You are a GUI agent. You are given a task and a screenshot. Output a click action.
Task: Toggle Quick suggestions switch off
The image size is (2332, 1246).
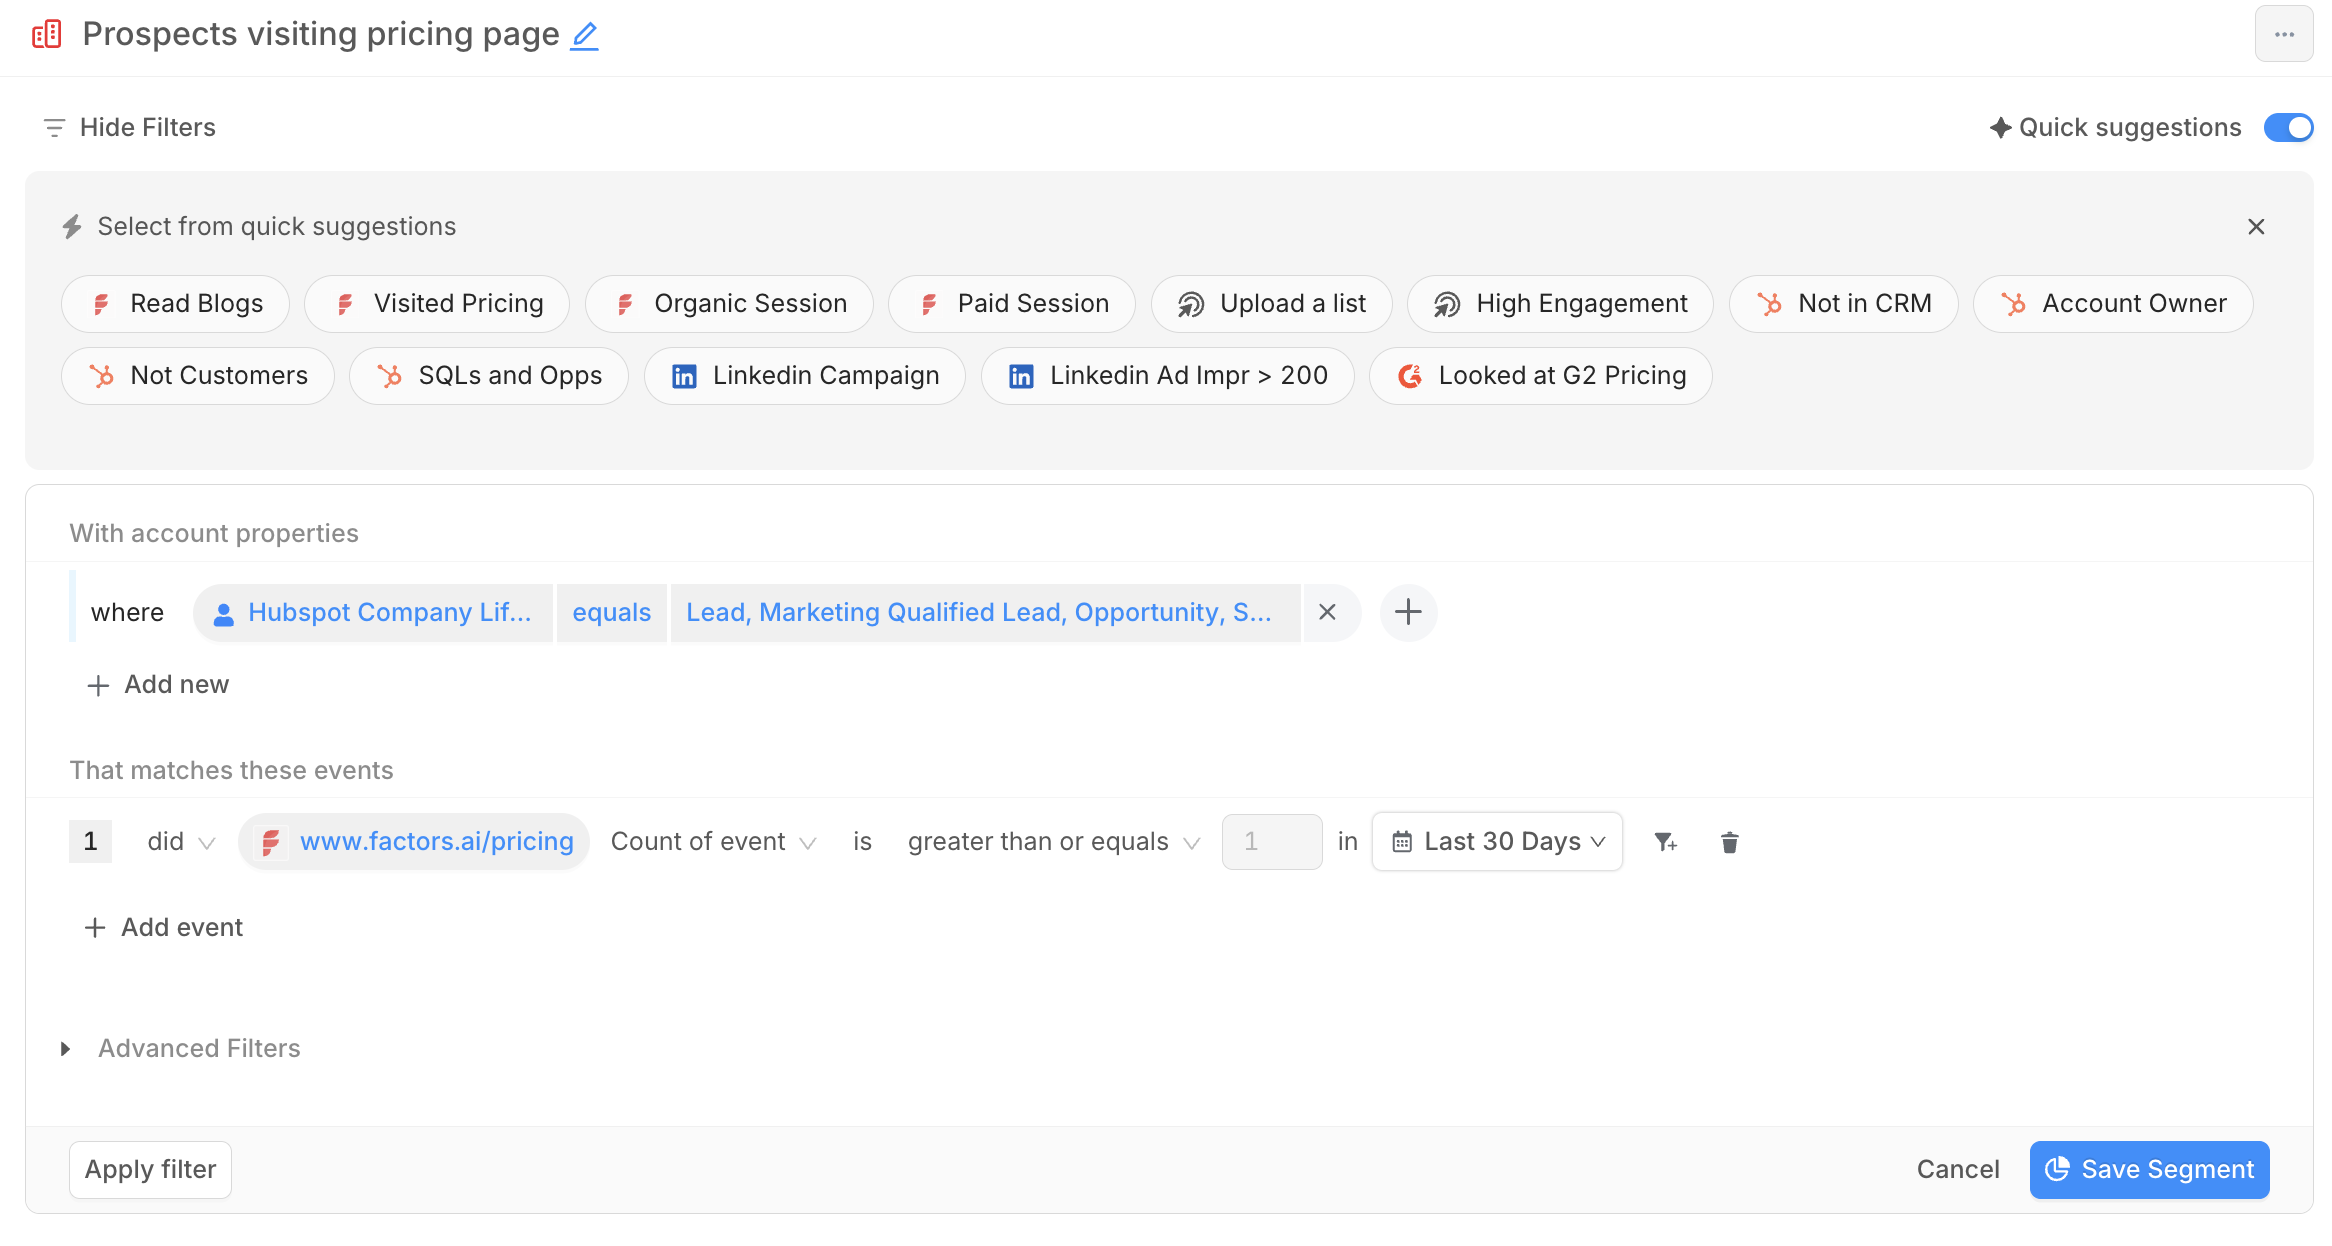[2288, 128]
